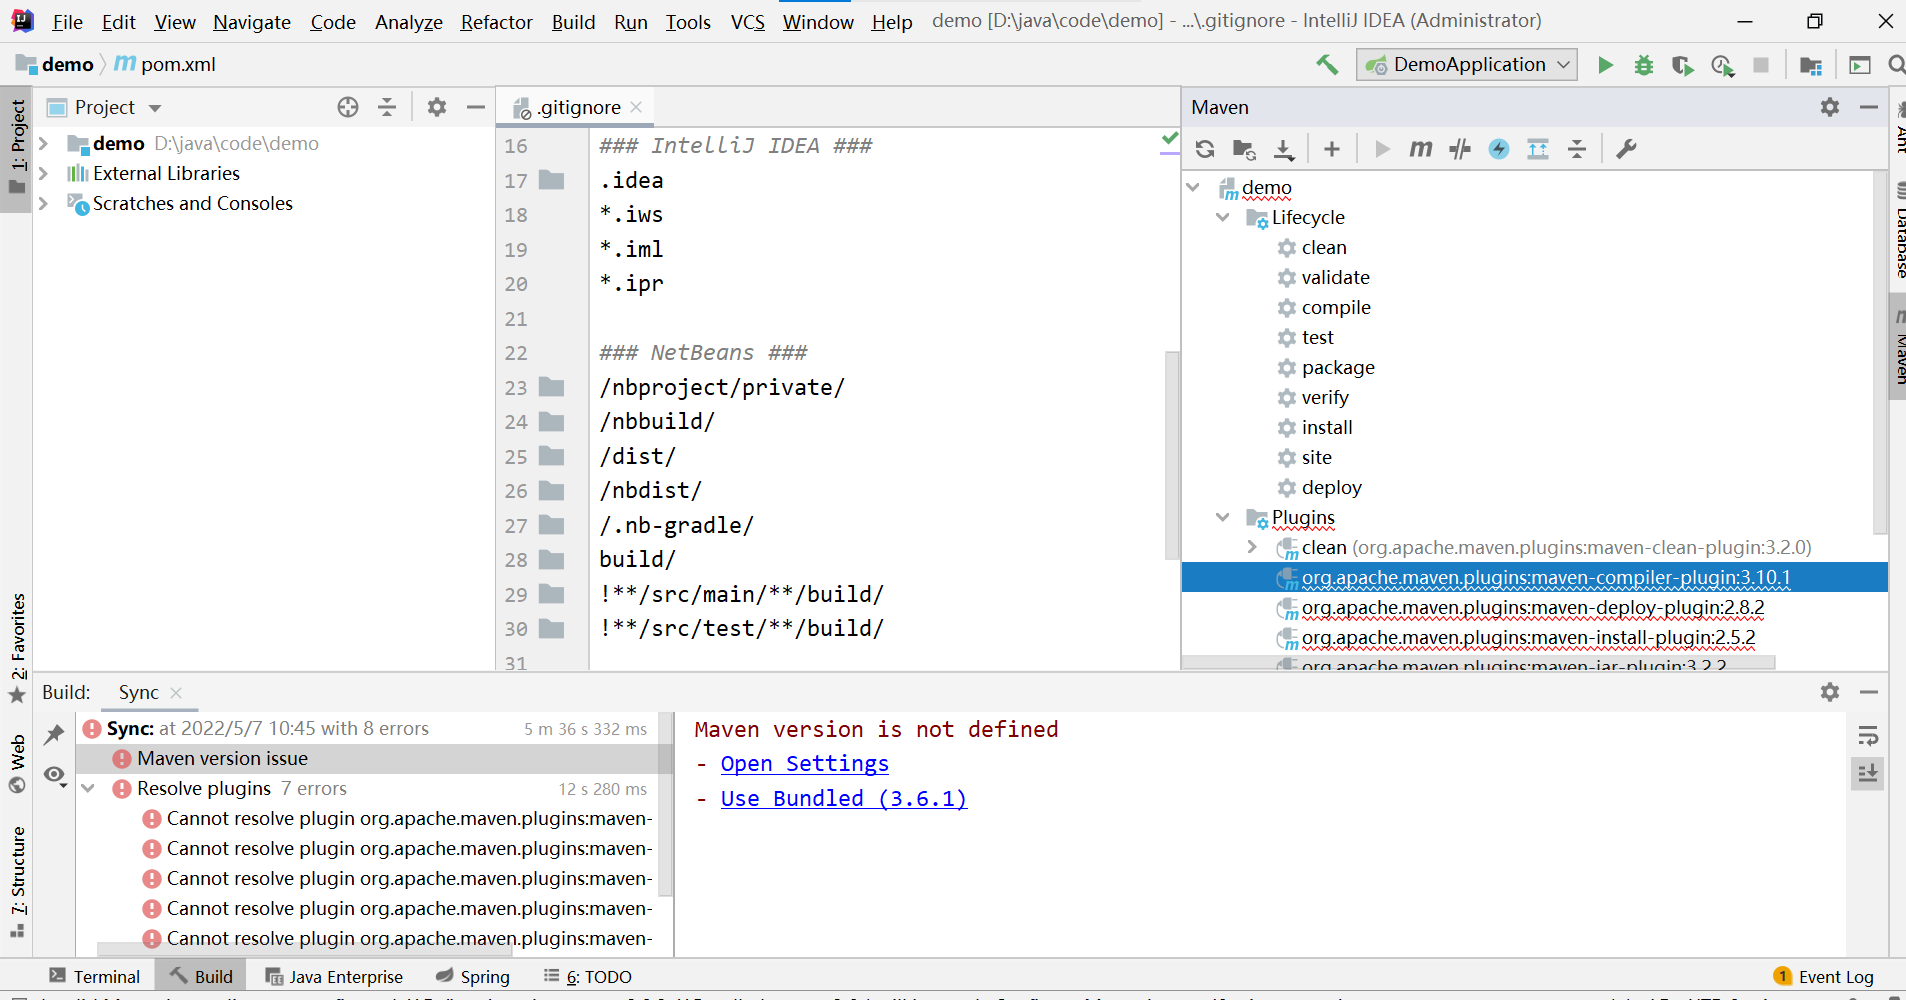Screen dimensions: 1906x1000
Task: Toggle scroll to end in build output
Action: [x=1868, y=773]
